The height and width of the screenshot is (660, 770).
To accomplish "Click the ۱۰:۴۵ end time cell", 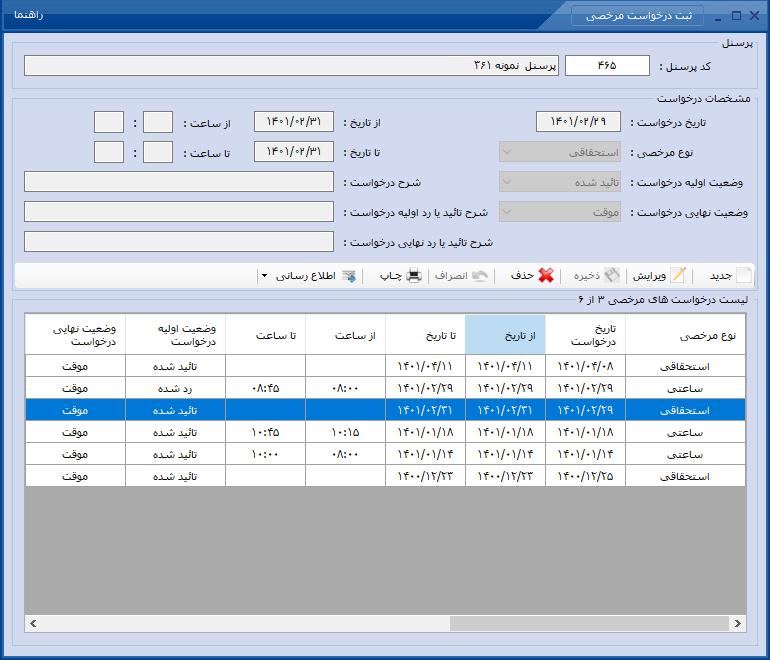I will (266, 432).
